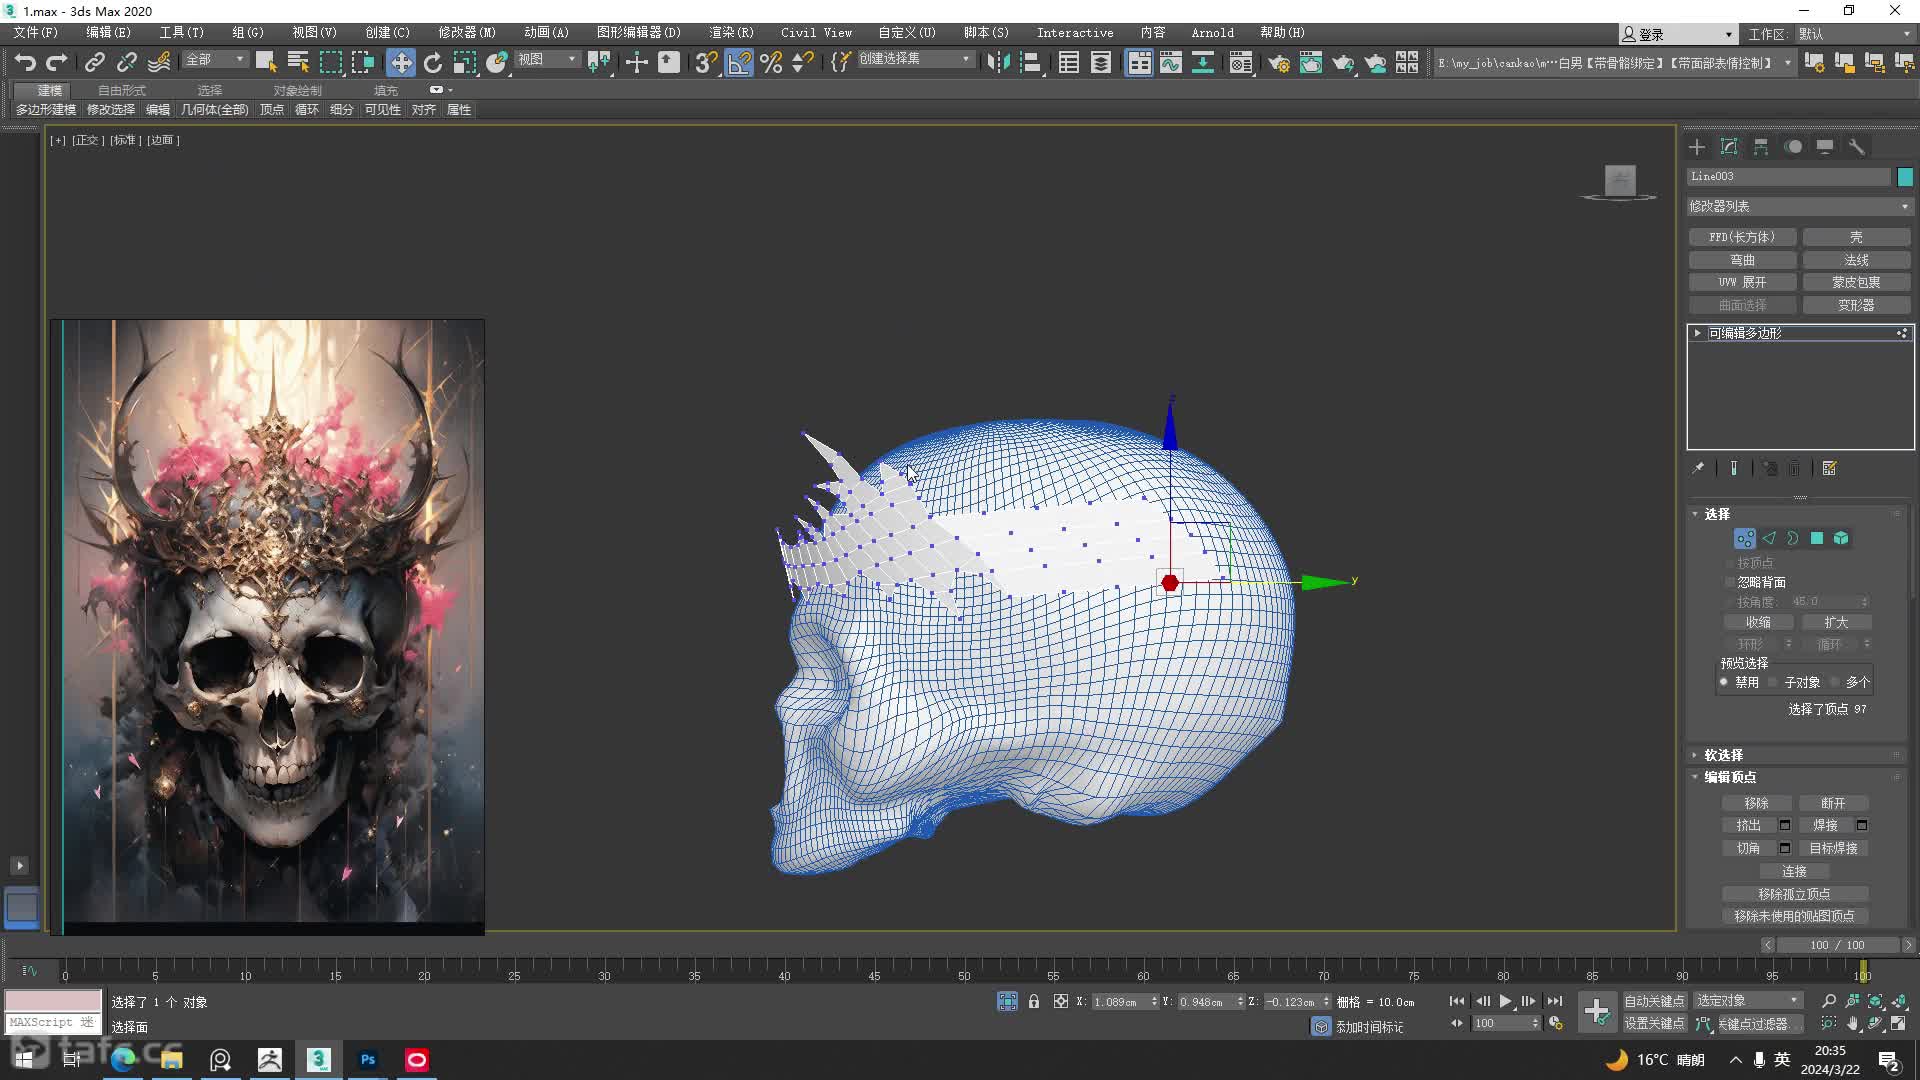
Task: Open the 修改器列表 modifier list dropdown
Action: pos(1799,206)
